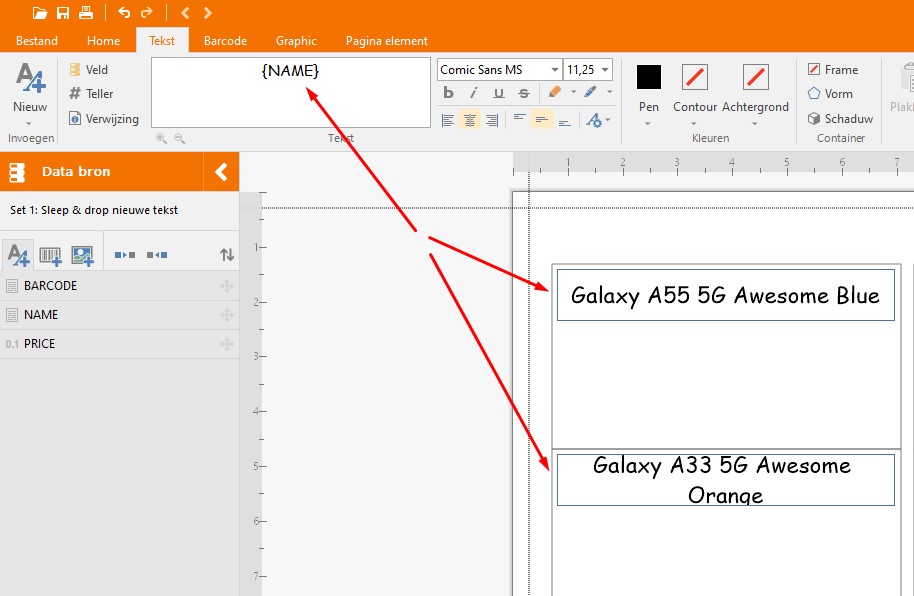Expand the Nieuw insert dropdown
This screenshot has height=596, width=914.
point(30,122)
